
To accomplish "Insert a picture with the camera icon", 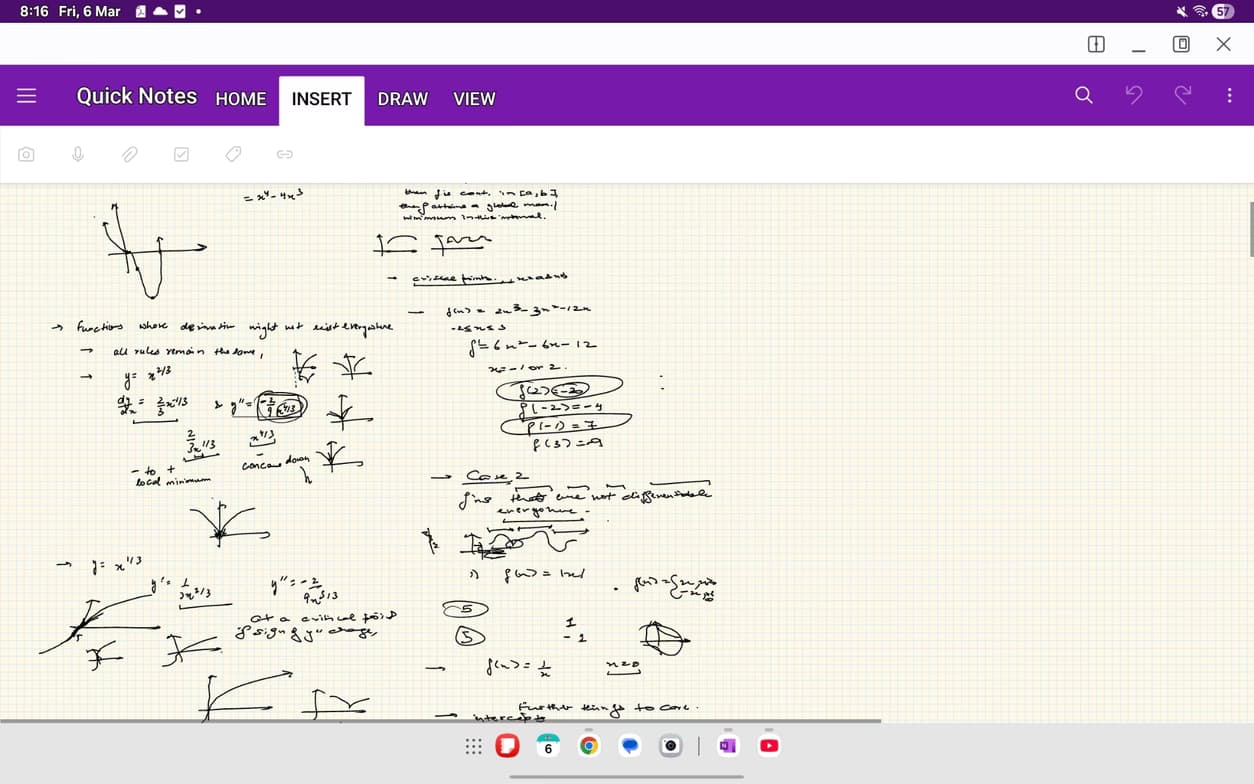I will (x=26, y=154).
